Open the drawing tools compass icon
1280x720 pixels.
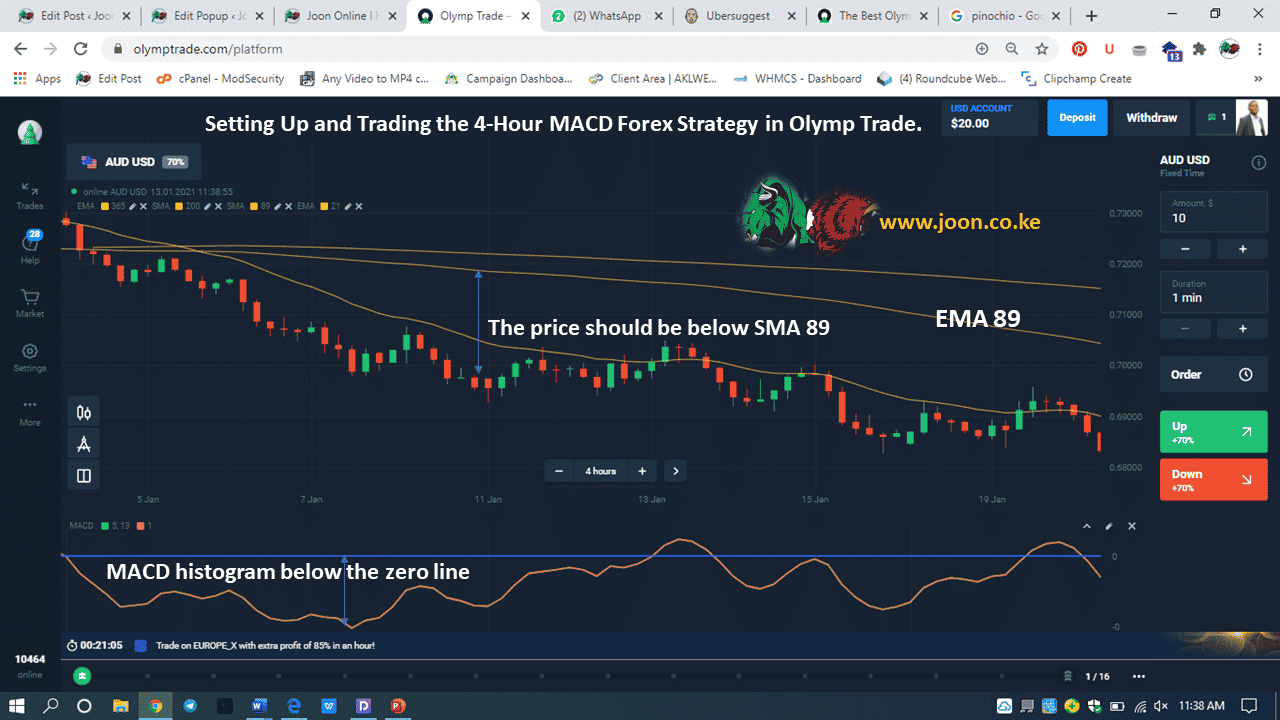pos(84,444)
